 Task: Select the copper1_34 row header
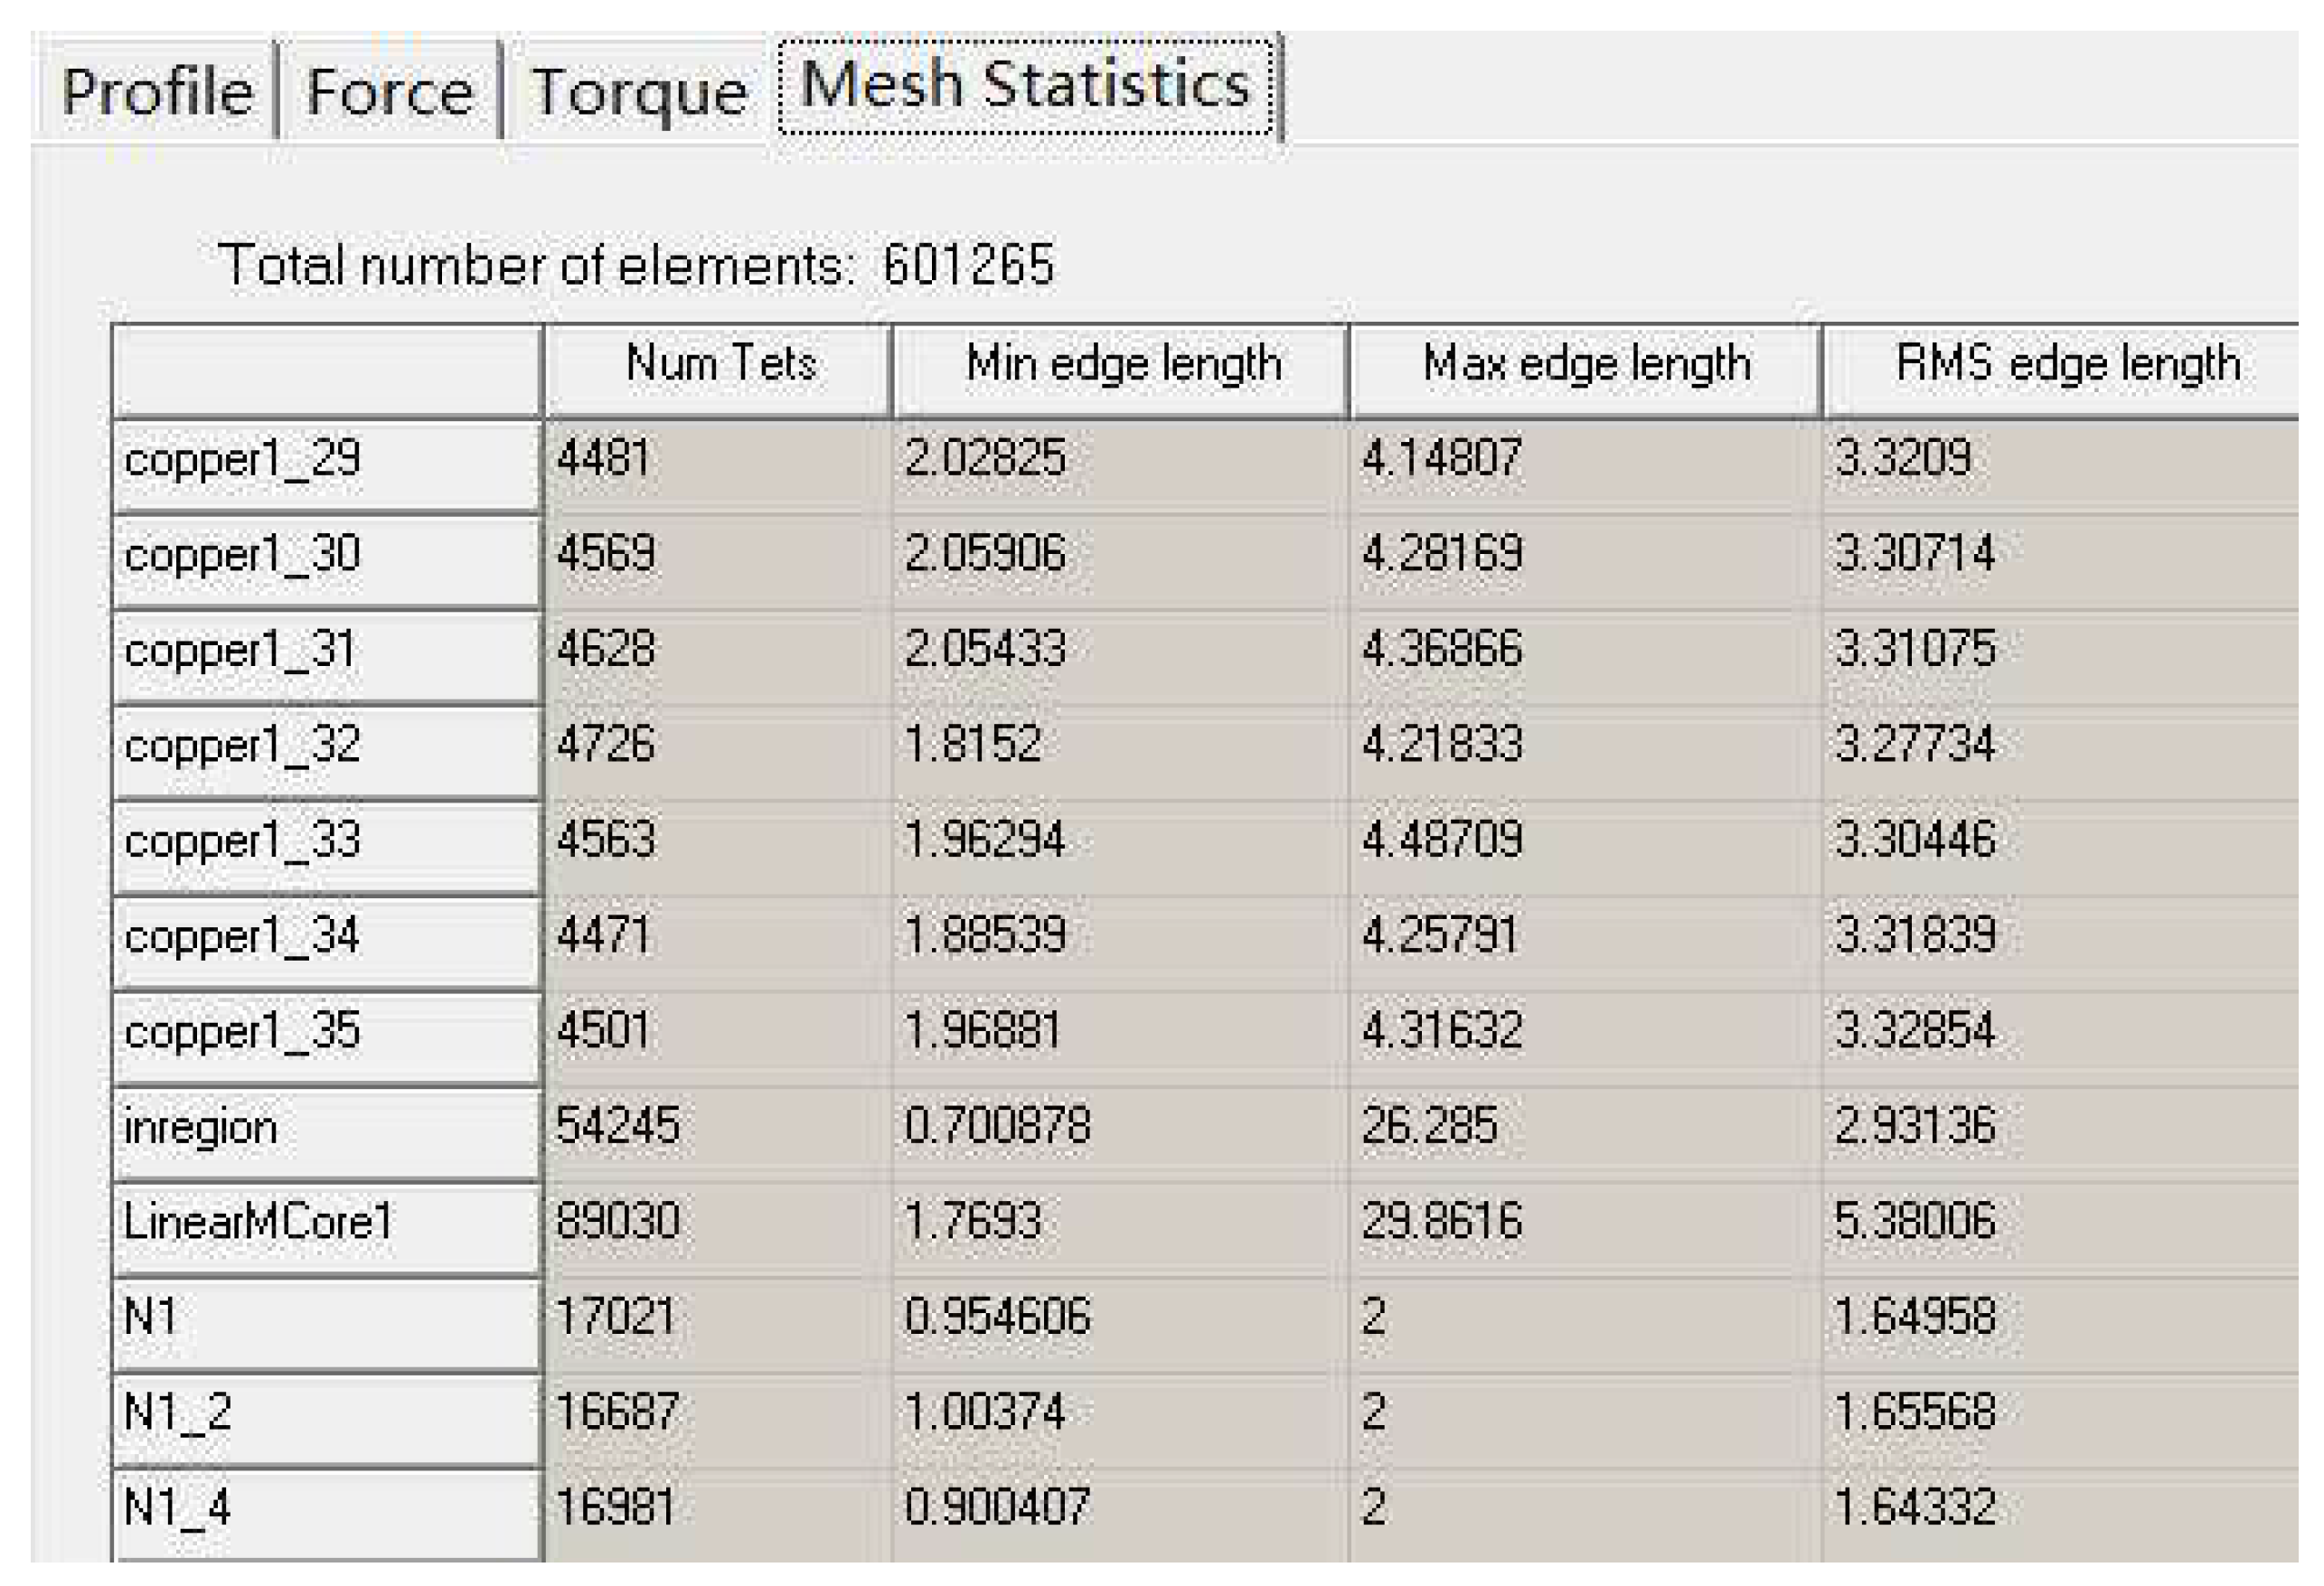tap(327, 939)
